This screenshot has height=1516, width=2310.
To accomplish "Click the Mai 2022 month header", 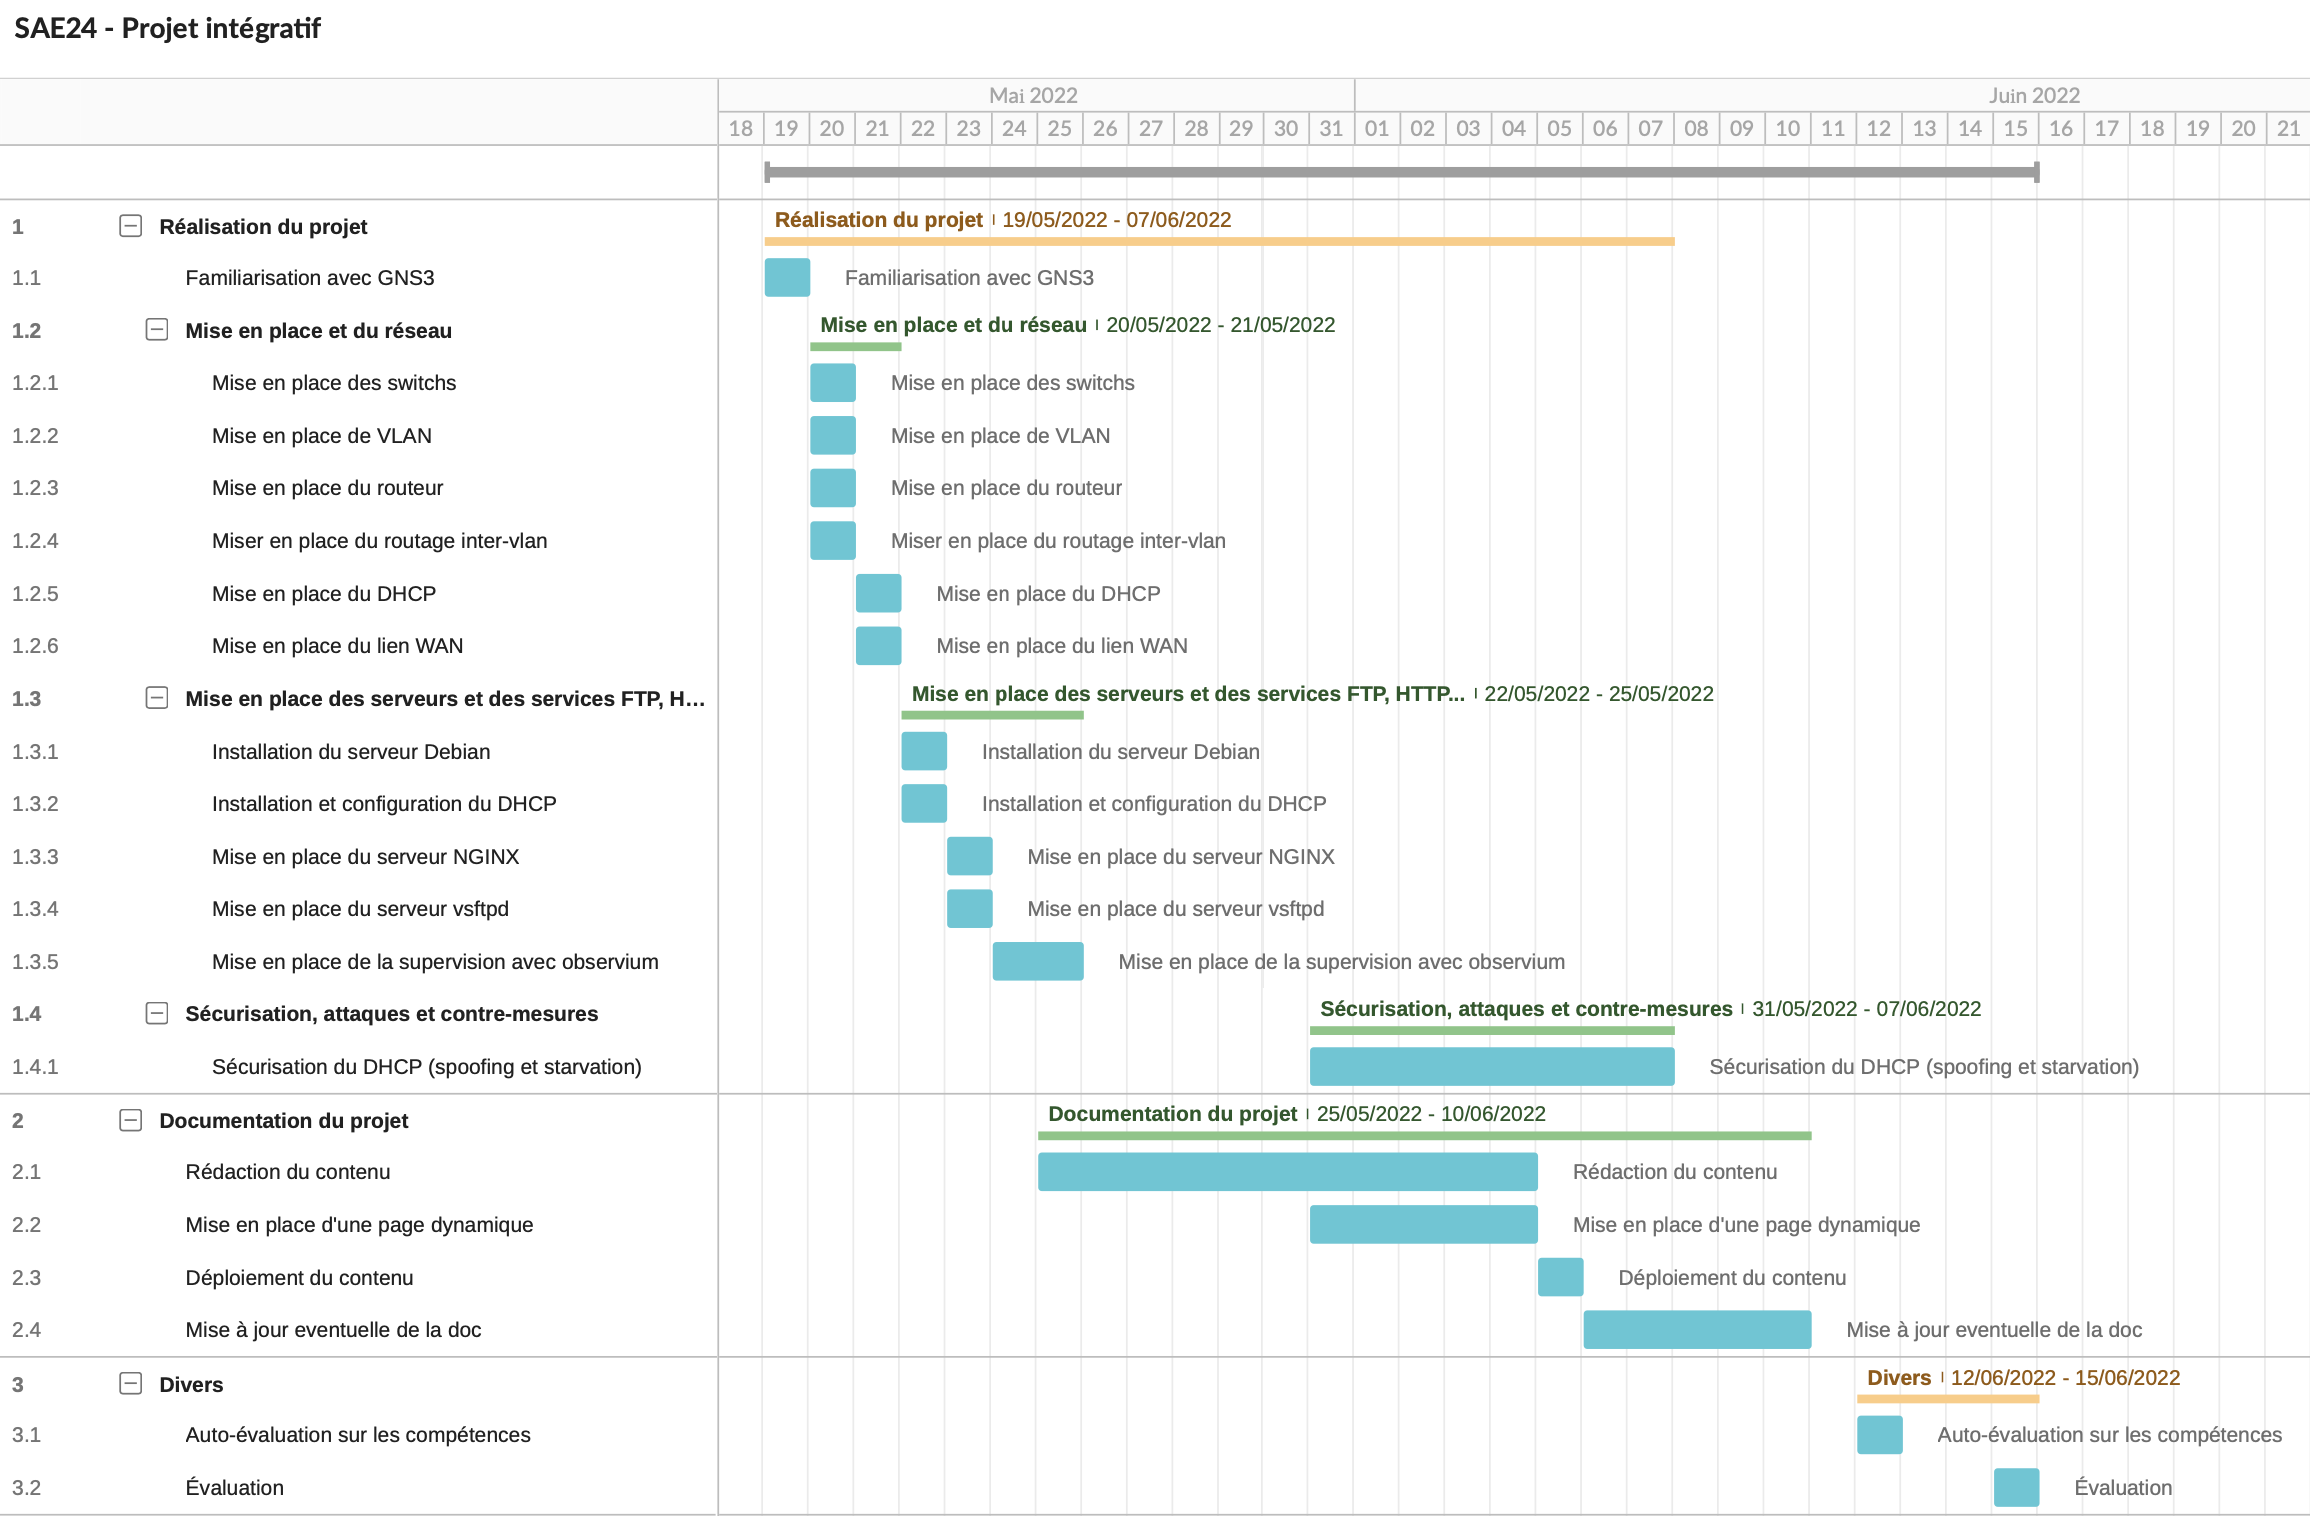I will 1033,95.
